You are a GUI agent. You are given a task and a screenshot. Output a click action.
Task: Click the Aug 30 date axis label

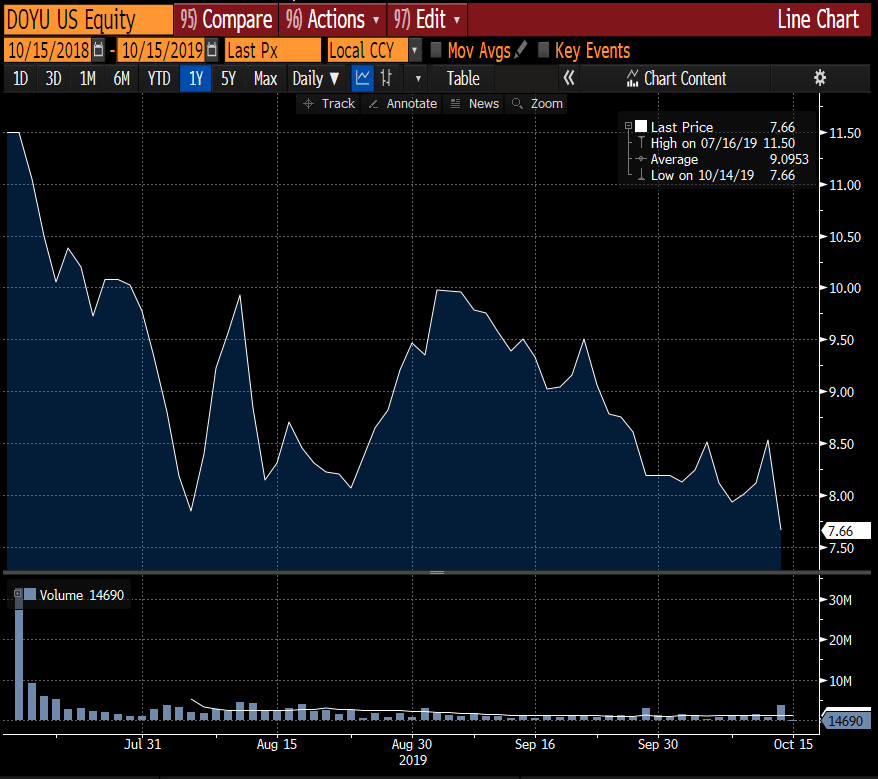tap(412, 744)
